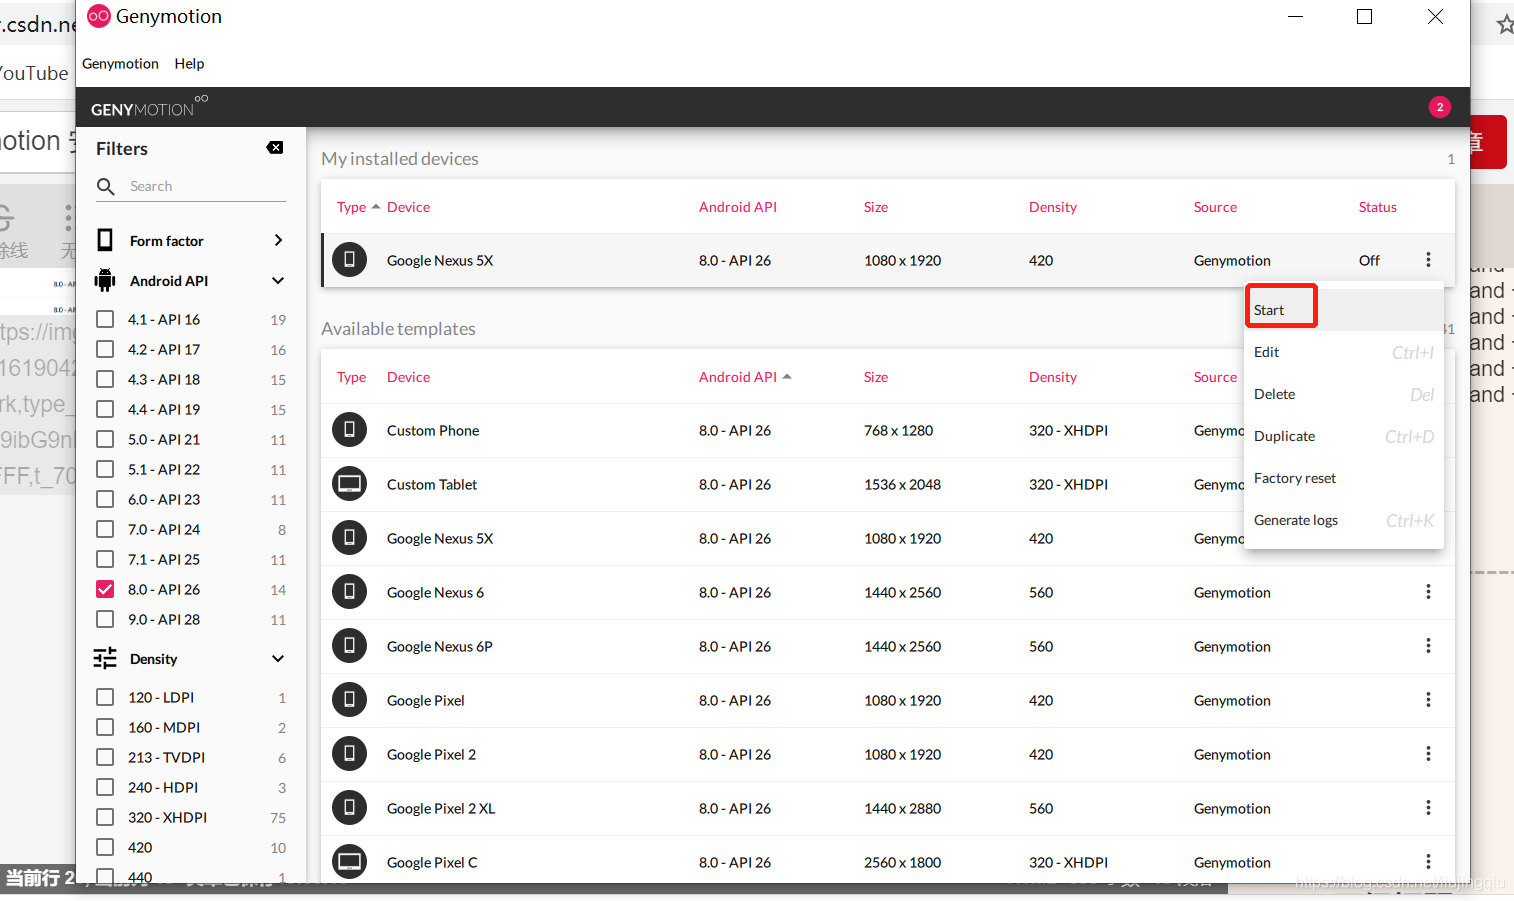Sort installed devices by Type column
This screenshot has width=1514, height=901.
point(351,207)
